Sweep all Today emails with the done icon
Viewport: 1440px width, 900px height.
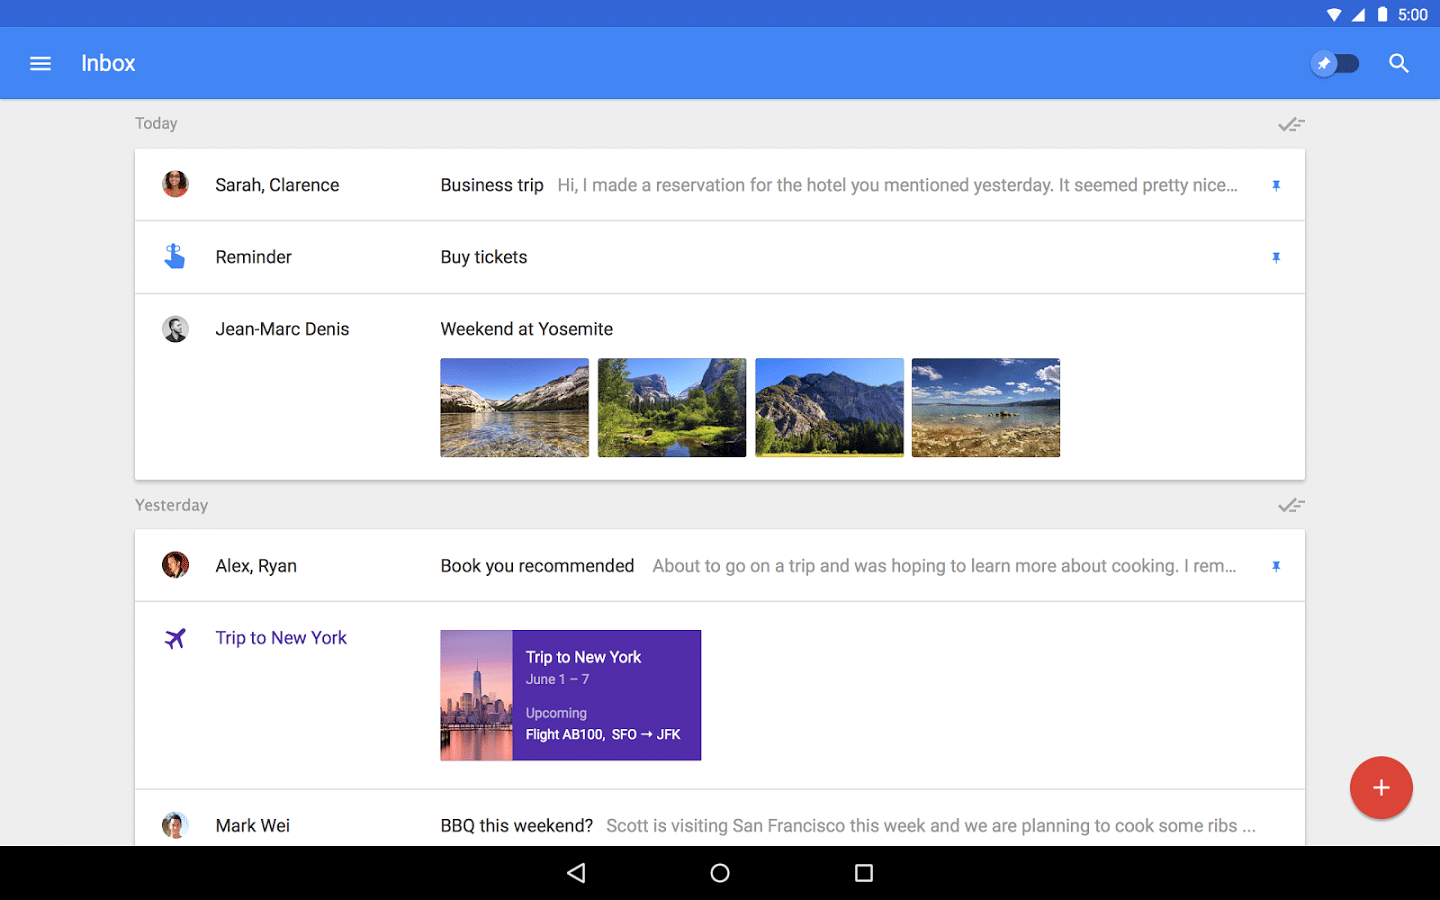tap(1291, 124)
